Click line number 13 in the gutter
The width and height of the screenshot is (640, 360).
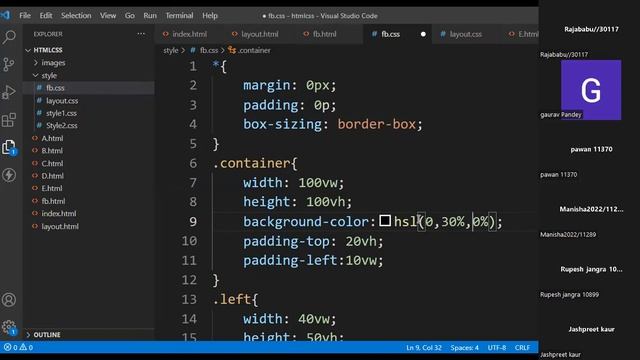point(189,299)
